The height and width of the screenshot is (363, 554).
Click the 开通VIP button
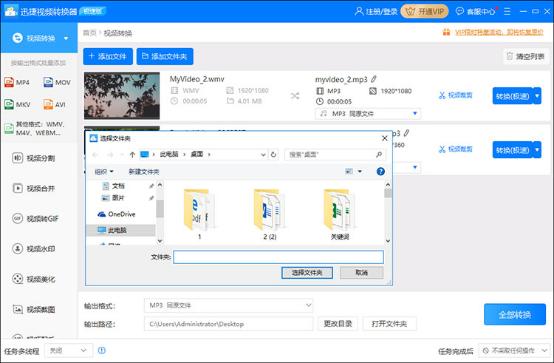click(x=425, y=11)
